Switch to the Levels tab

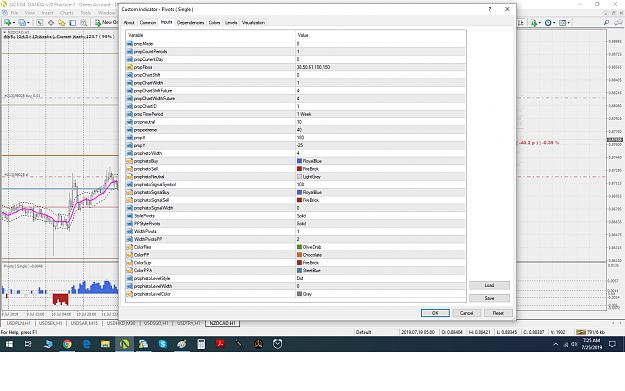pyautogui.click(x=231, y=23)
